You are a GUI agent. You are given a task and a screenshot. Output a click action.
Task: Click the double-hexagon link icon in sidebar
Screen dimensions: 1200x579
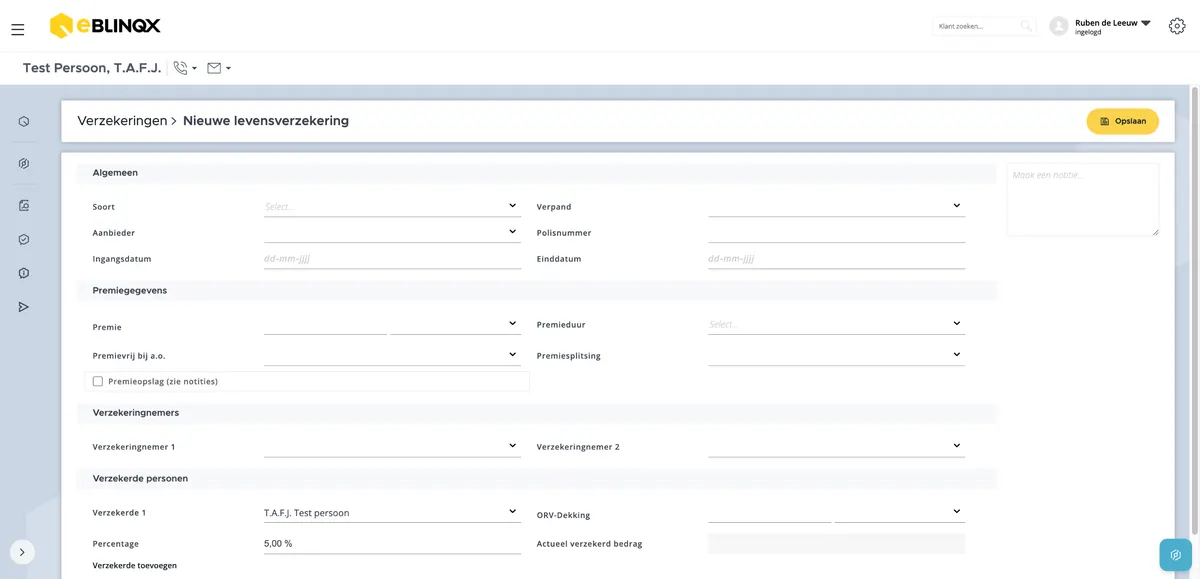(x=24, y=163)
